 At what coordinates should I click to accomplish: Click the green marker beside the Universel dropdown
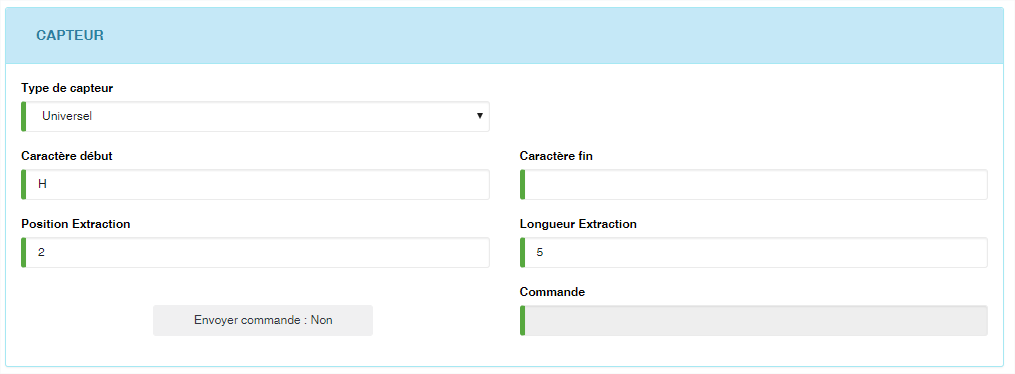(24, 116)
